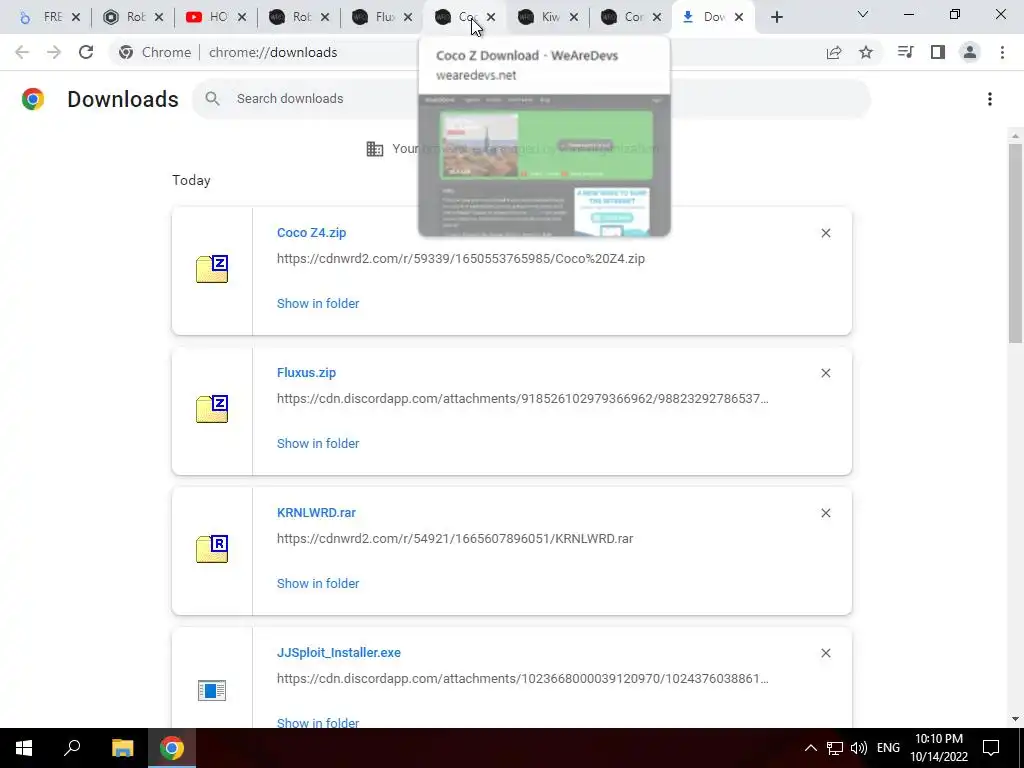Click the JJSploit_Installer.exe file icon
This screenshot has width=1024, height=768.
(x=212, y=690)
